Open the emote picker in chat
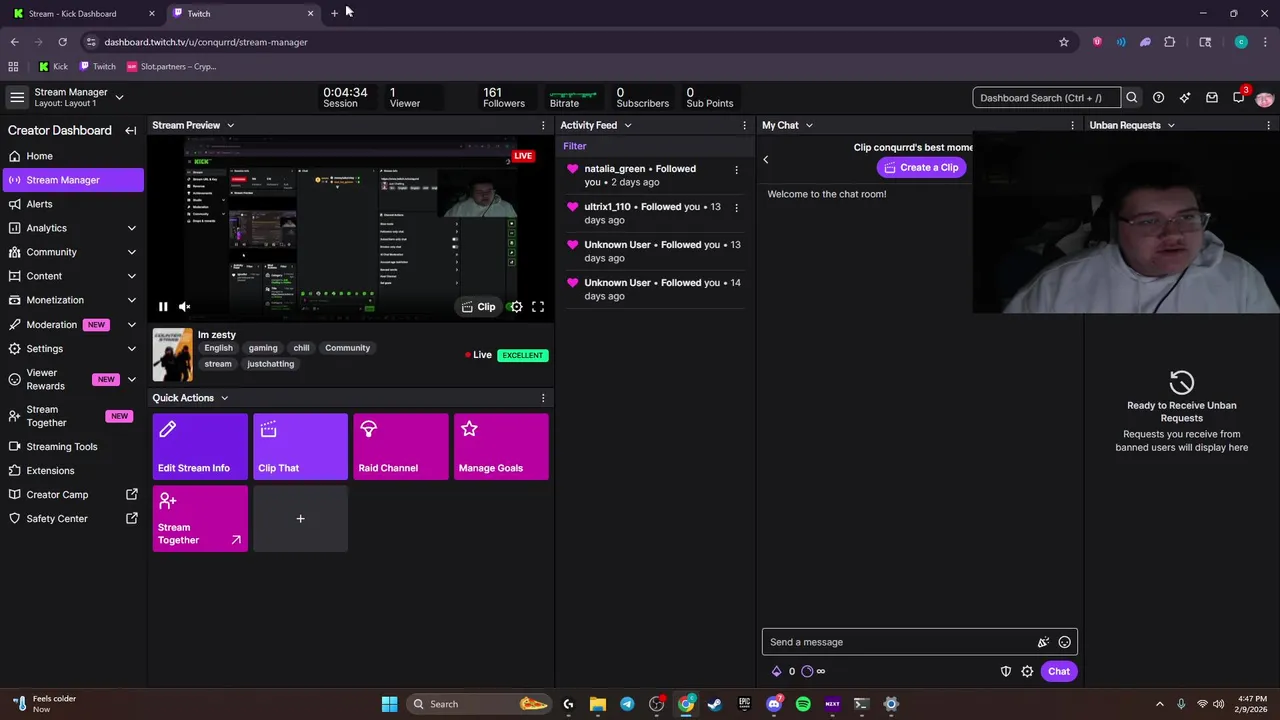Screen dimensions: 1280x720 click(1064, 642)
